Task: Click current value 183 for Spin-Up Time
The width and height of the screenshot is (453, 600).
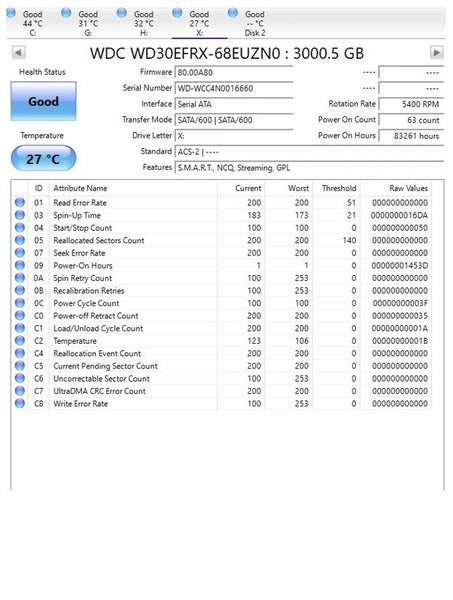Action: [x=254, y=215]
